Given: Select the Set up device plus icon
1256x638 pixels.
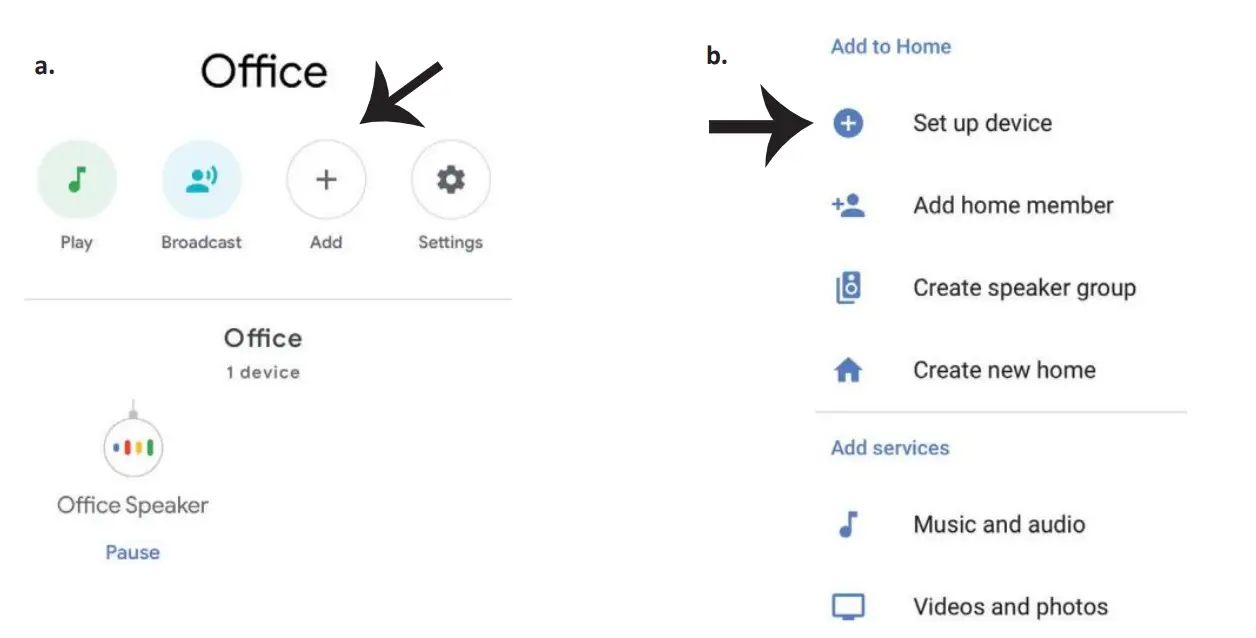Looking at the screenshot, I should 846,122.
